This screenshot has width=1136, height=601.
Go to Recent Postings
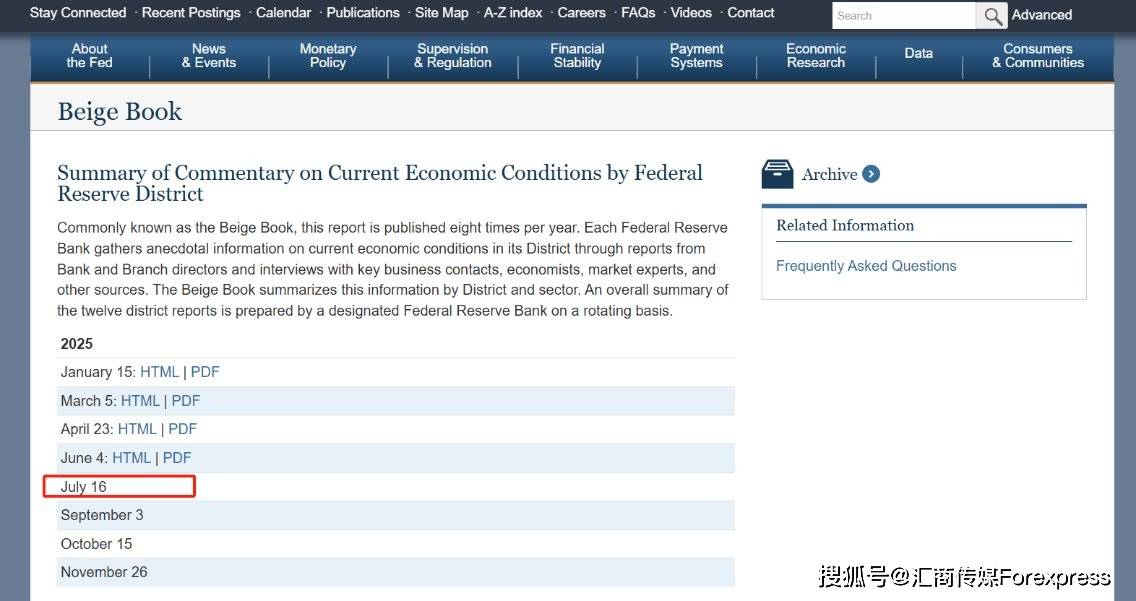pos(191,12)
